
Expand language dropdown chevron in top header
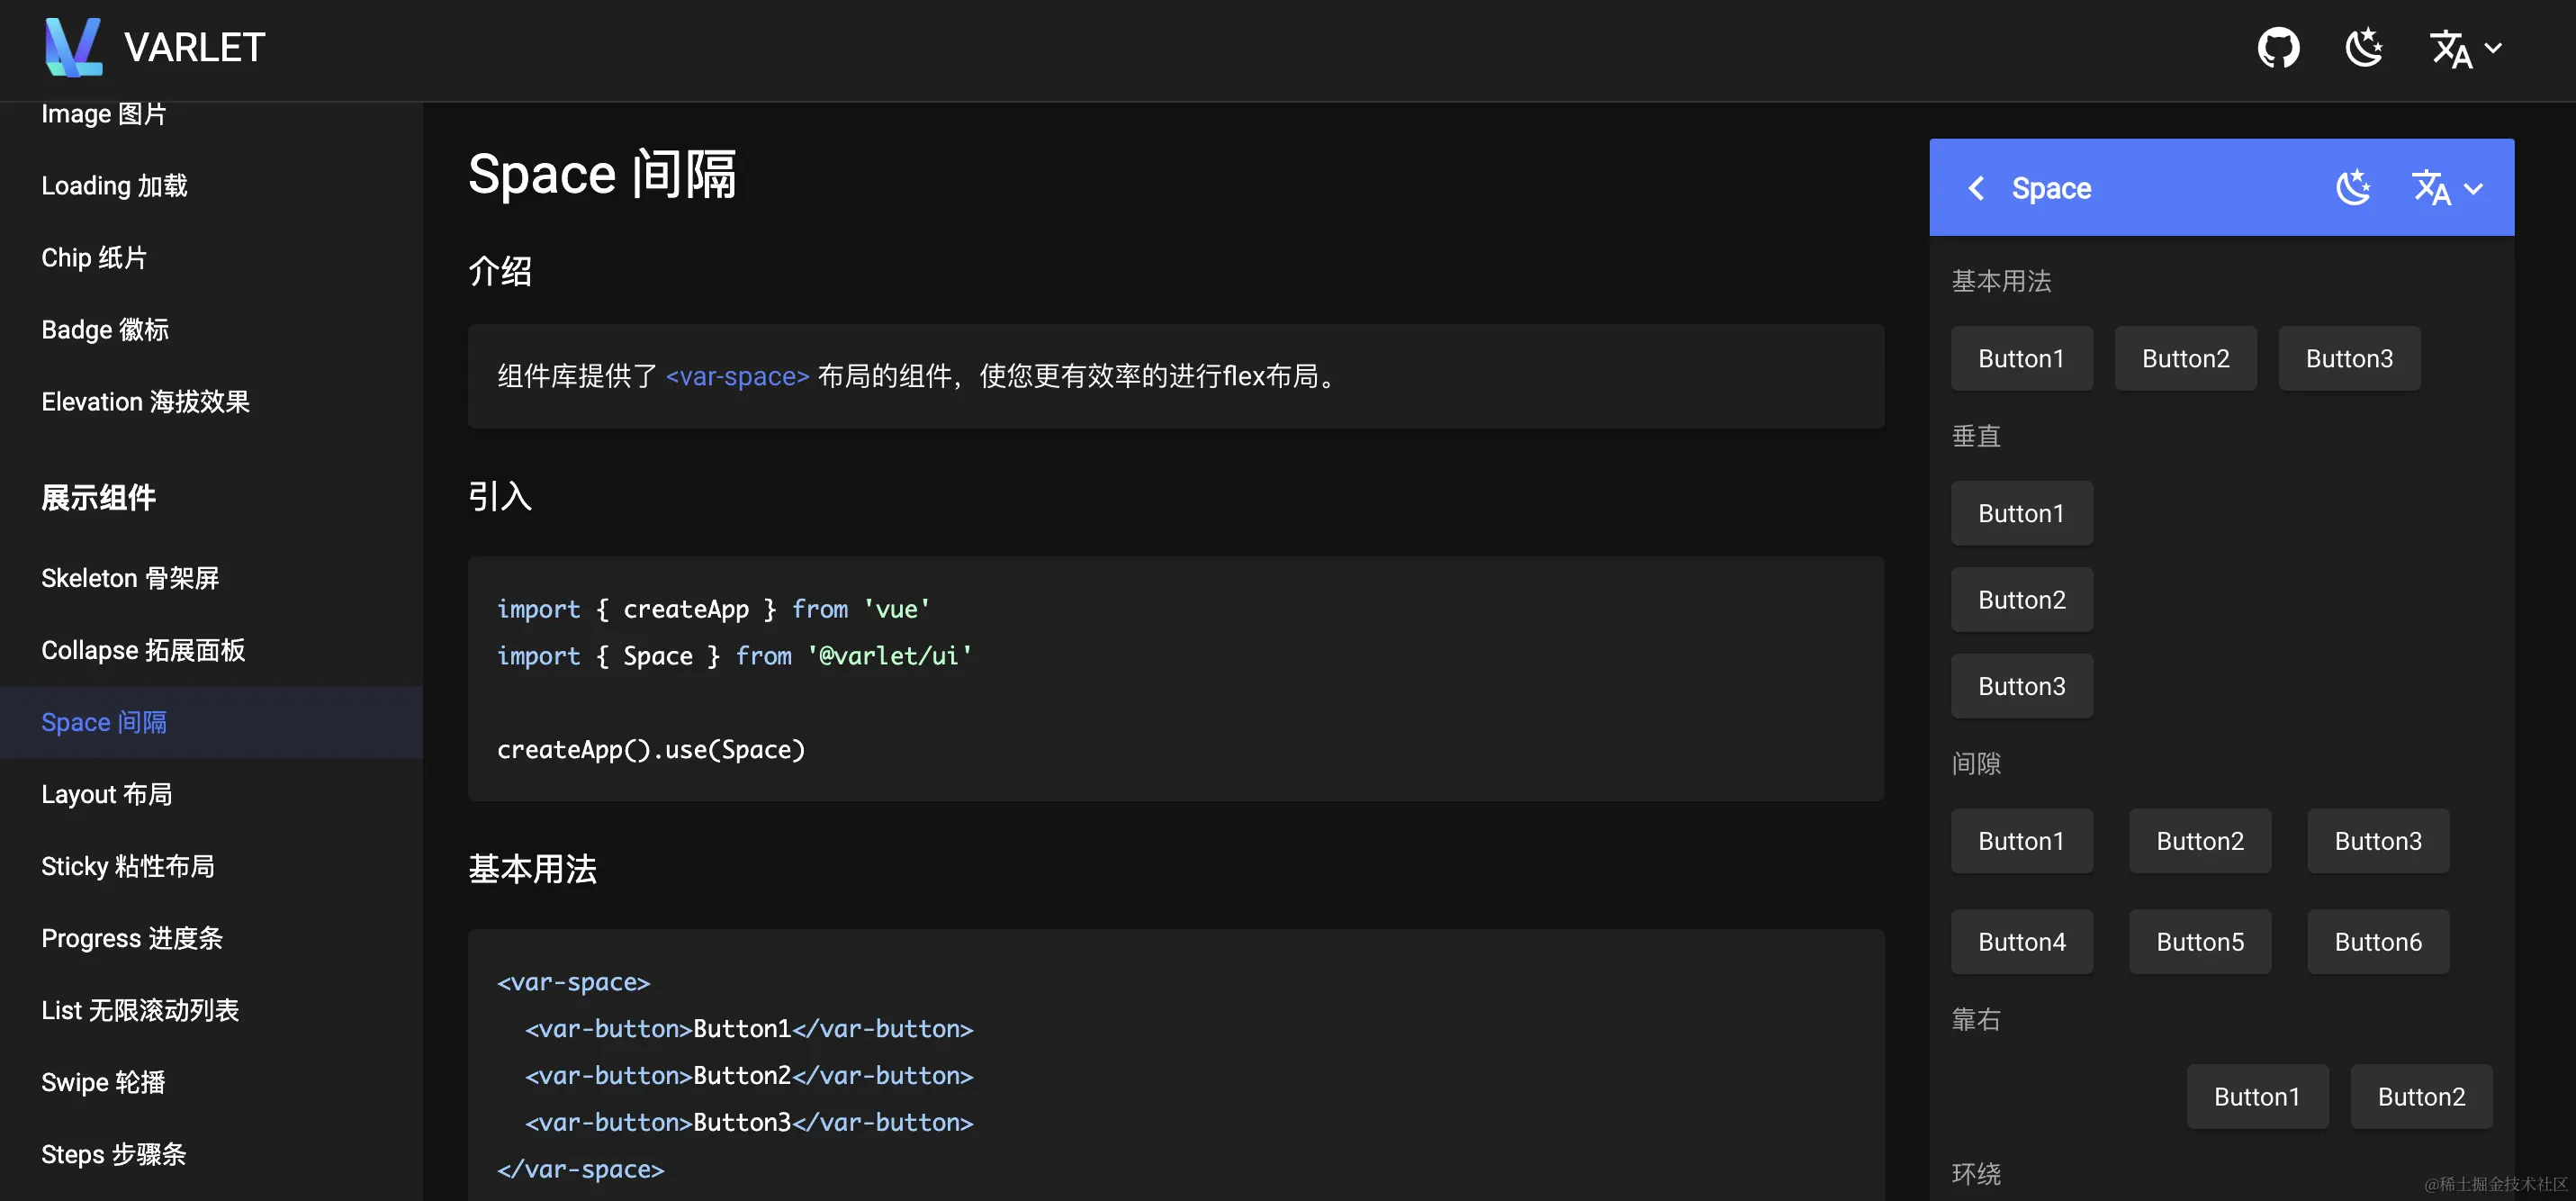tap(2494, 48)
